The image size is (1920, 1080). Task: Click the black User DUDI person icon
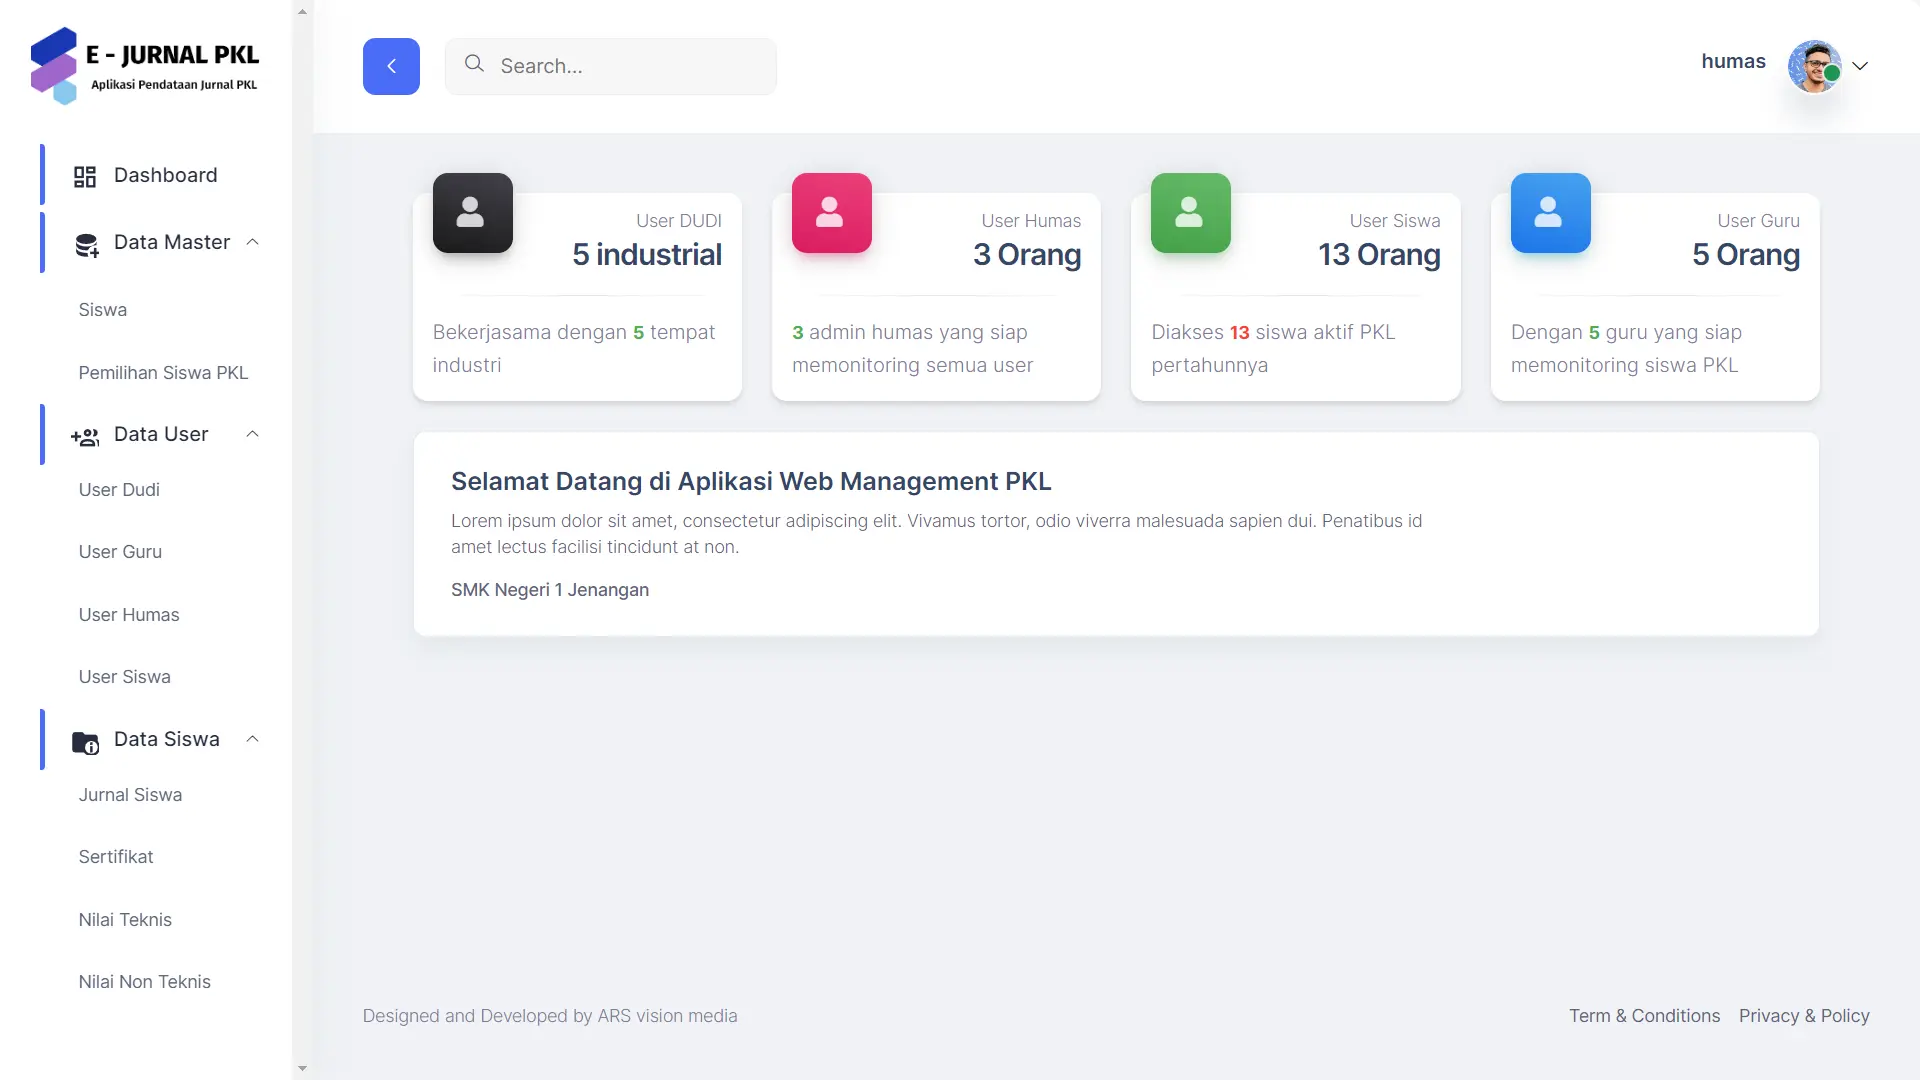472,213
